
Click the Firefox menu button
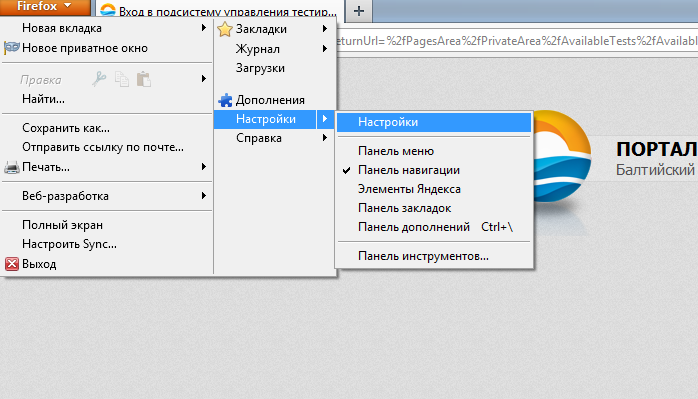pyautogui.click(x=45, y=7)
